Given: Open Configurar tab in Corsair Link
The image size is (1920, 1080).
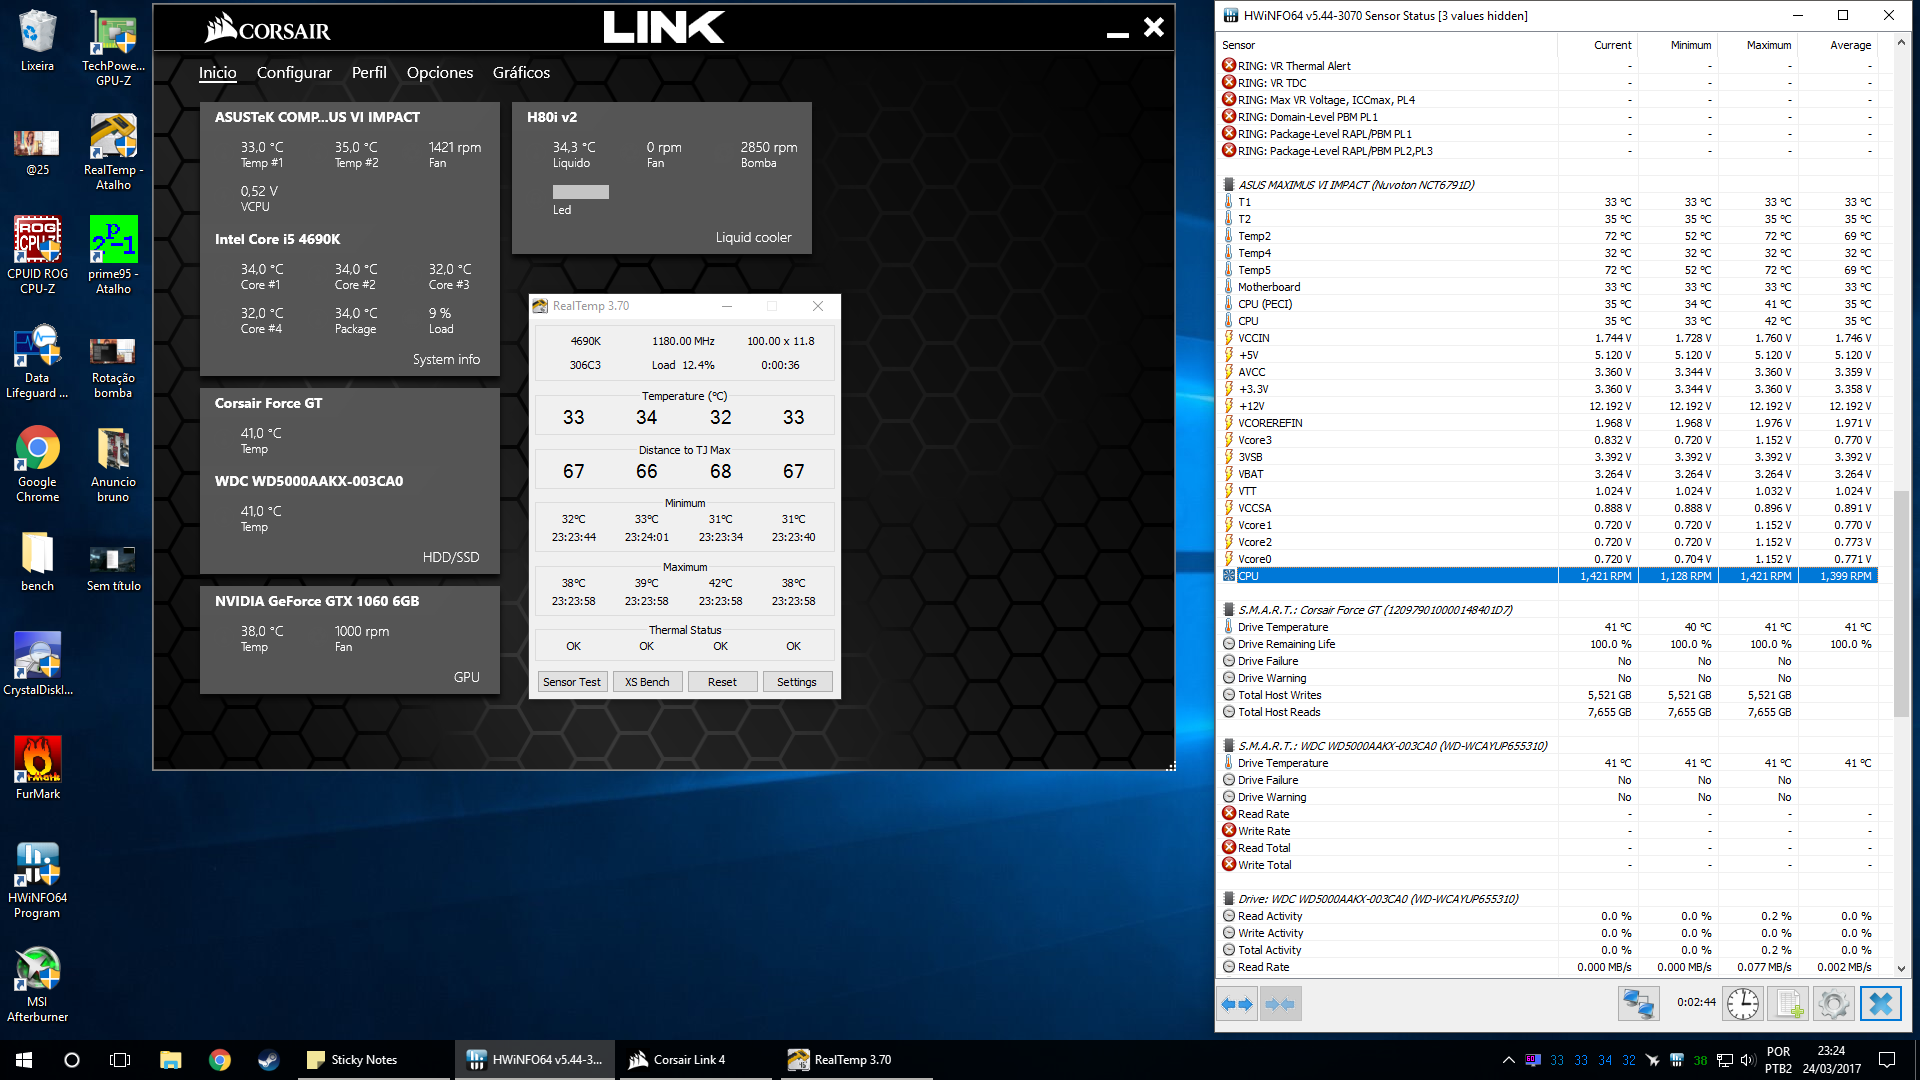Looking at the screenshot, I should 294,73.
